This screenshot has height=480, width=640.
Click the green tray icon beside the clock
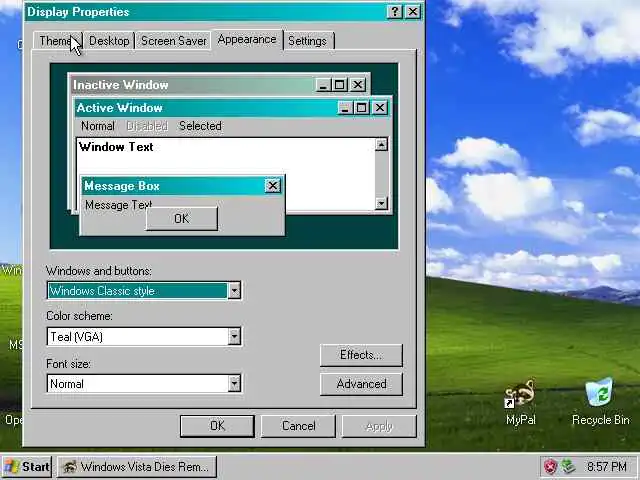pos(569,467)
